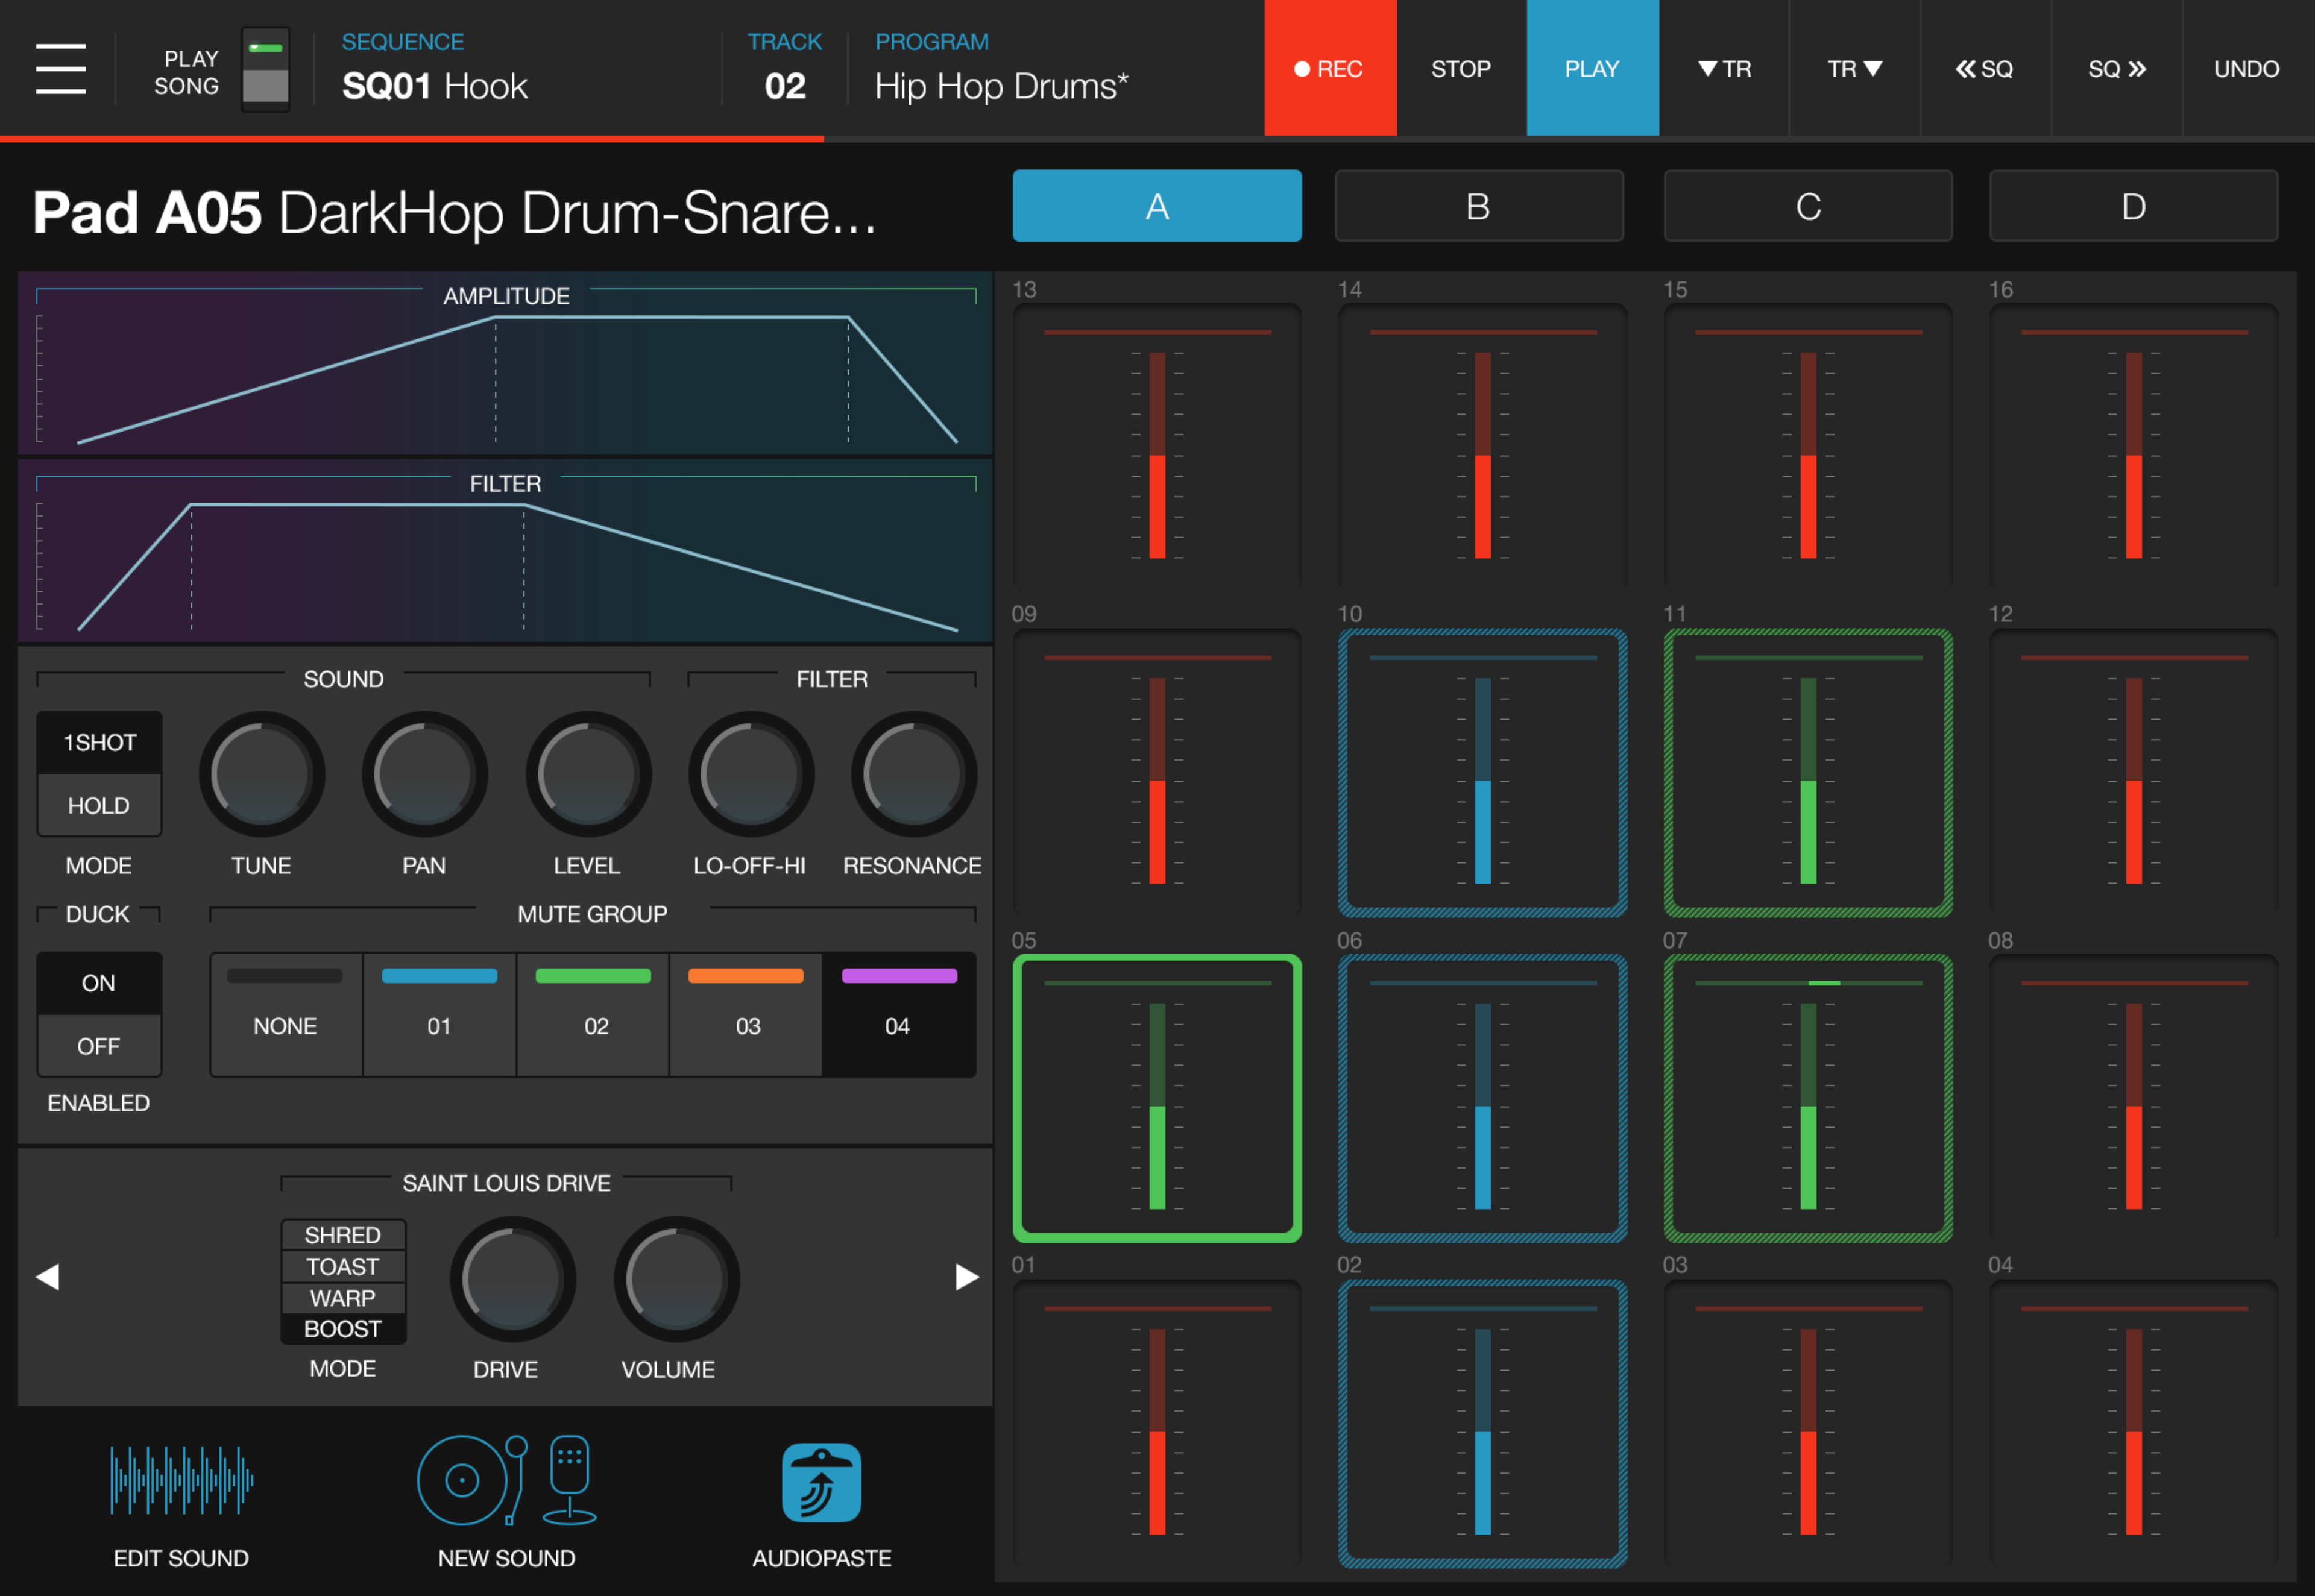Set Duck enabled to OFF

tap(98, 1046)
